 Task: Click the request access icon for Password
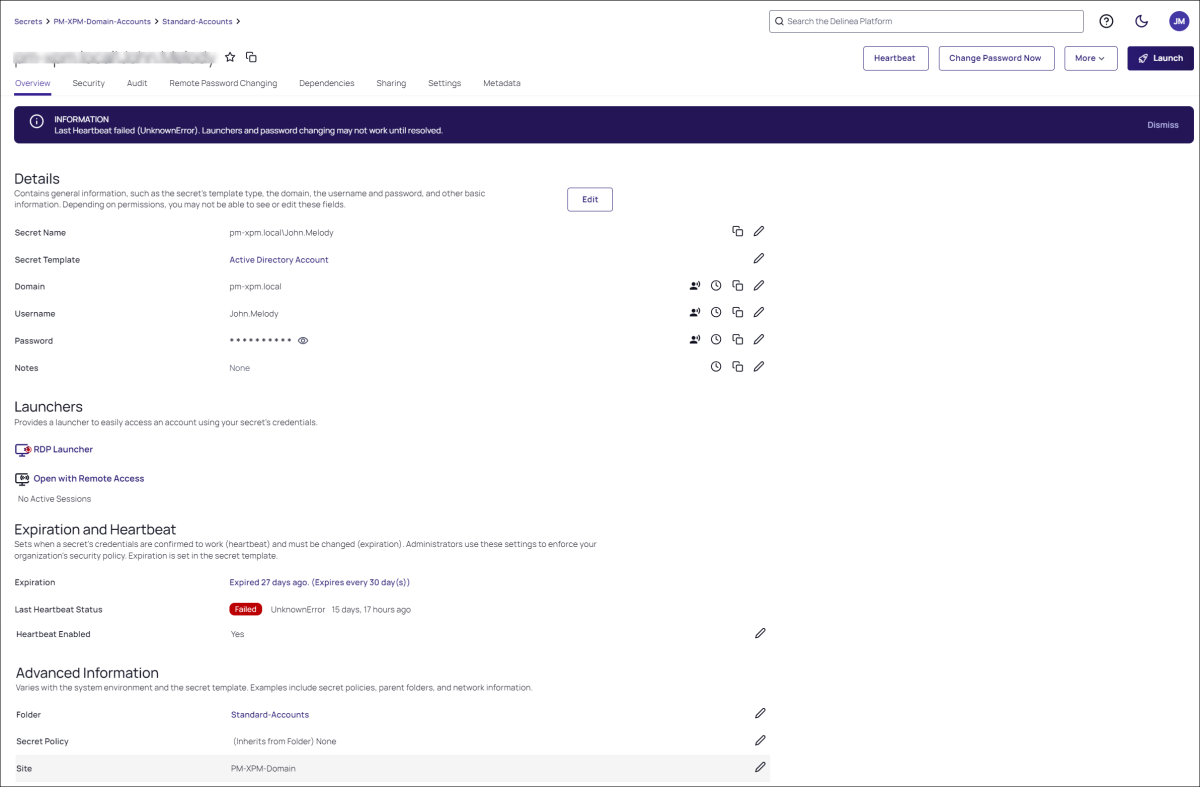(695, 340)
